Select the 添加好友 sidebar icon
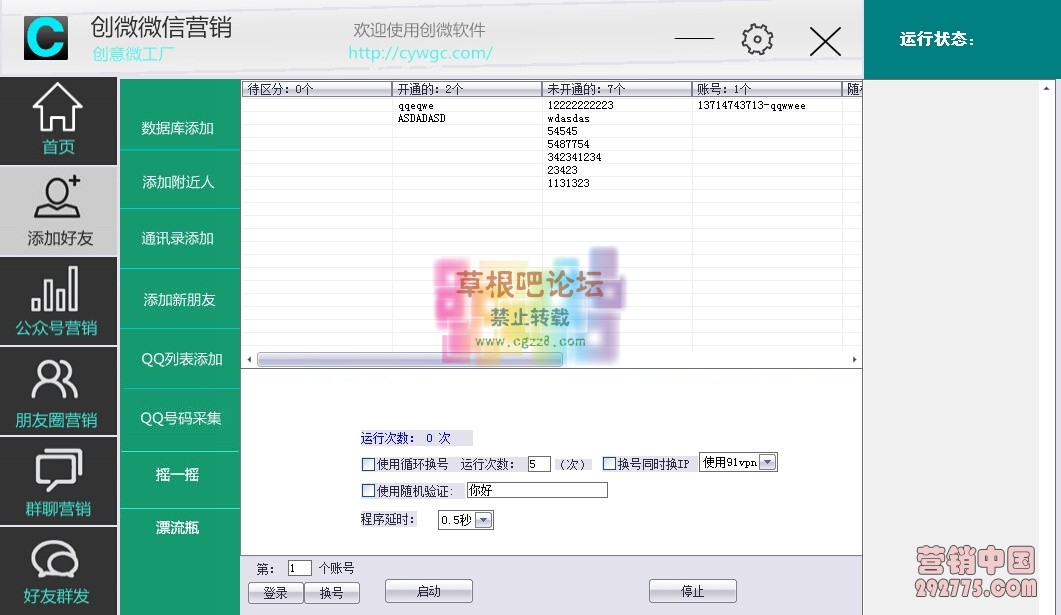Viewport: 1061px width, 615px height. [58, 210]
